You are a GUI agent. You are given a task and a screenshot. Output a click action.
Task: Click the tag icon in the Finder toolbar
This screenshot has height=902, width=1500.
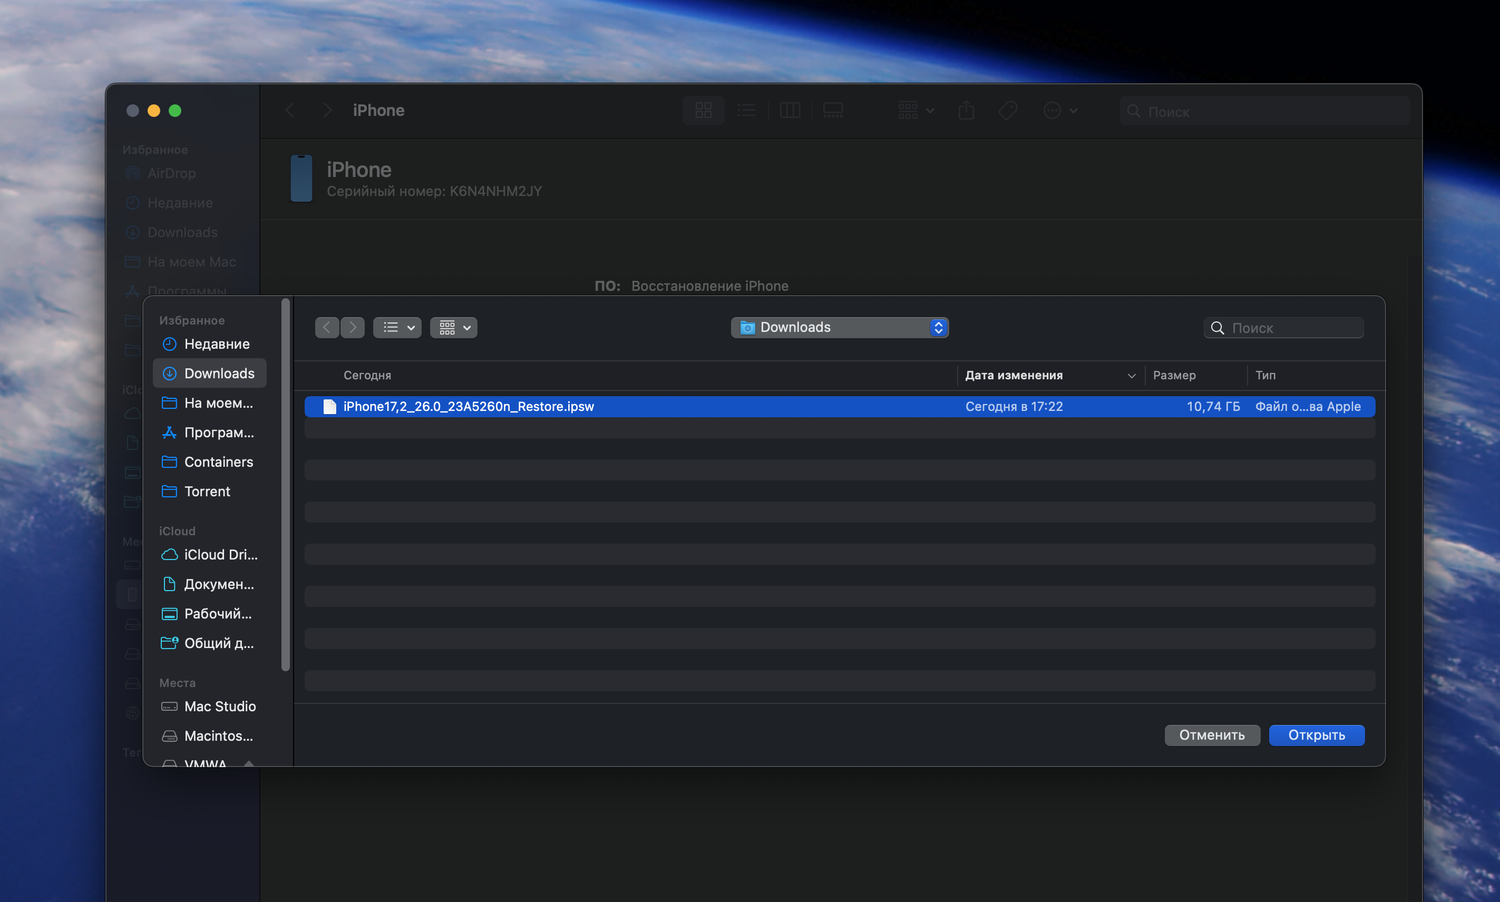click(1008, 110)
